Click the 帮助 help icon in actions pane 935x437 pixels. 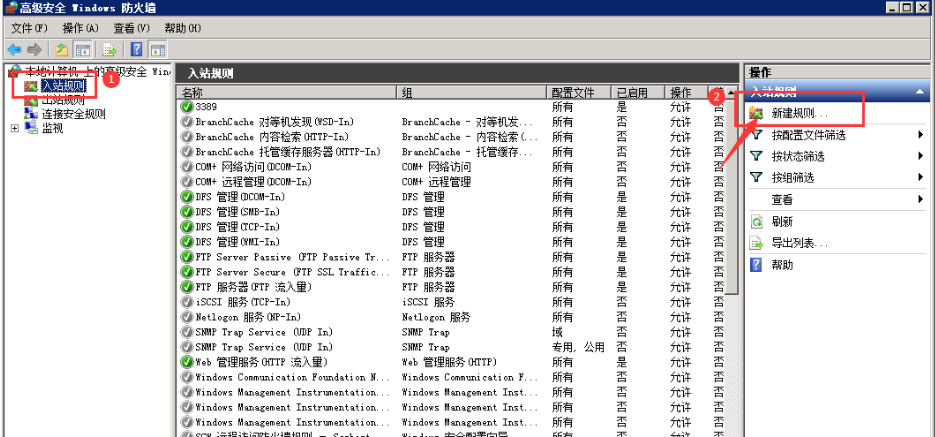[756, 265]
